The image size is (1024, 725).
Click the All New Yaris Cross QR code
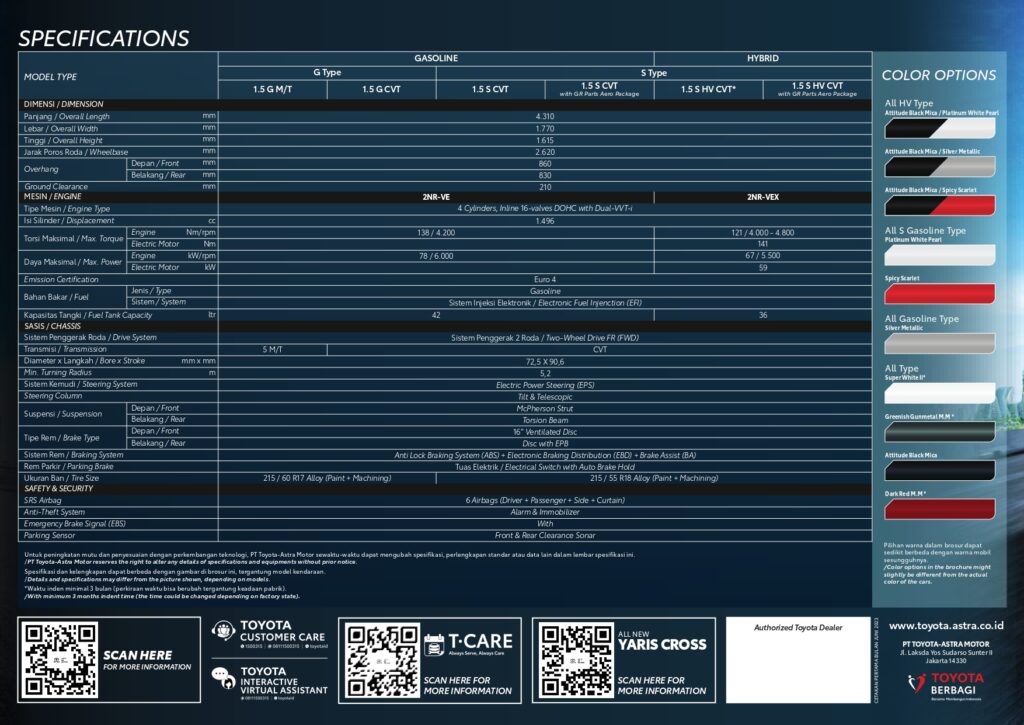coord(573,659)
